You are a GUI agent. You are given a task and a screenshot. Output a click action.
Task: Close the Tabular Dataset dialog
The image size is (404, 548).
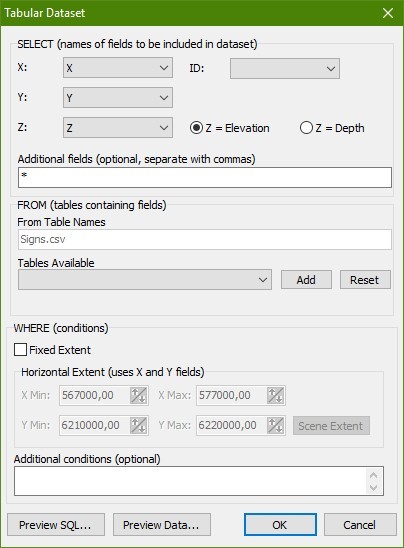[x=388, y=13]
